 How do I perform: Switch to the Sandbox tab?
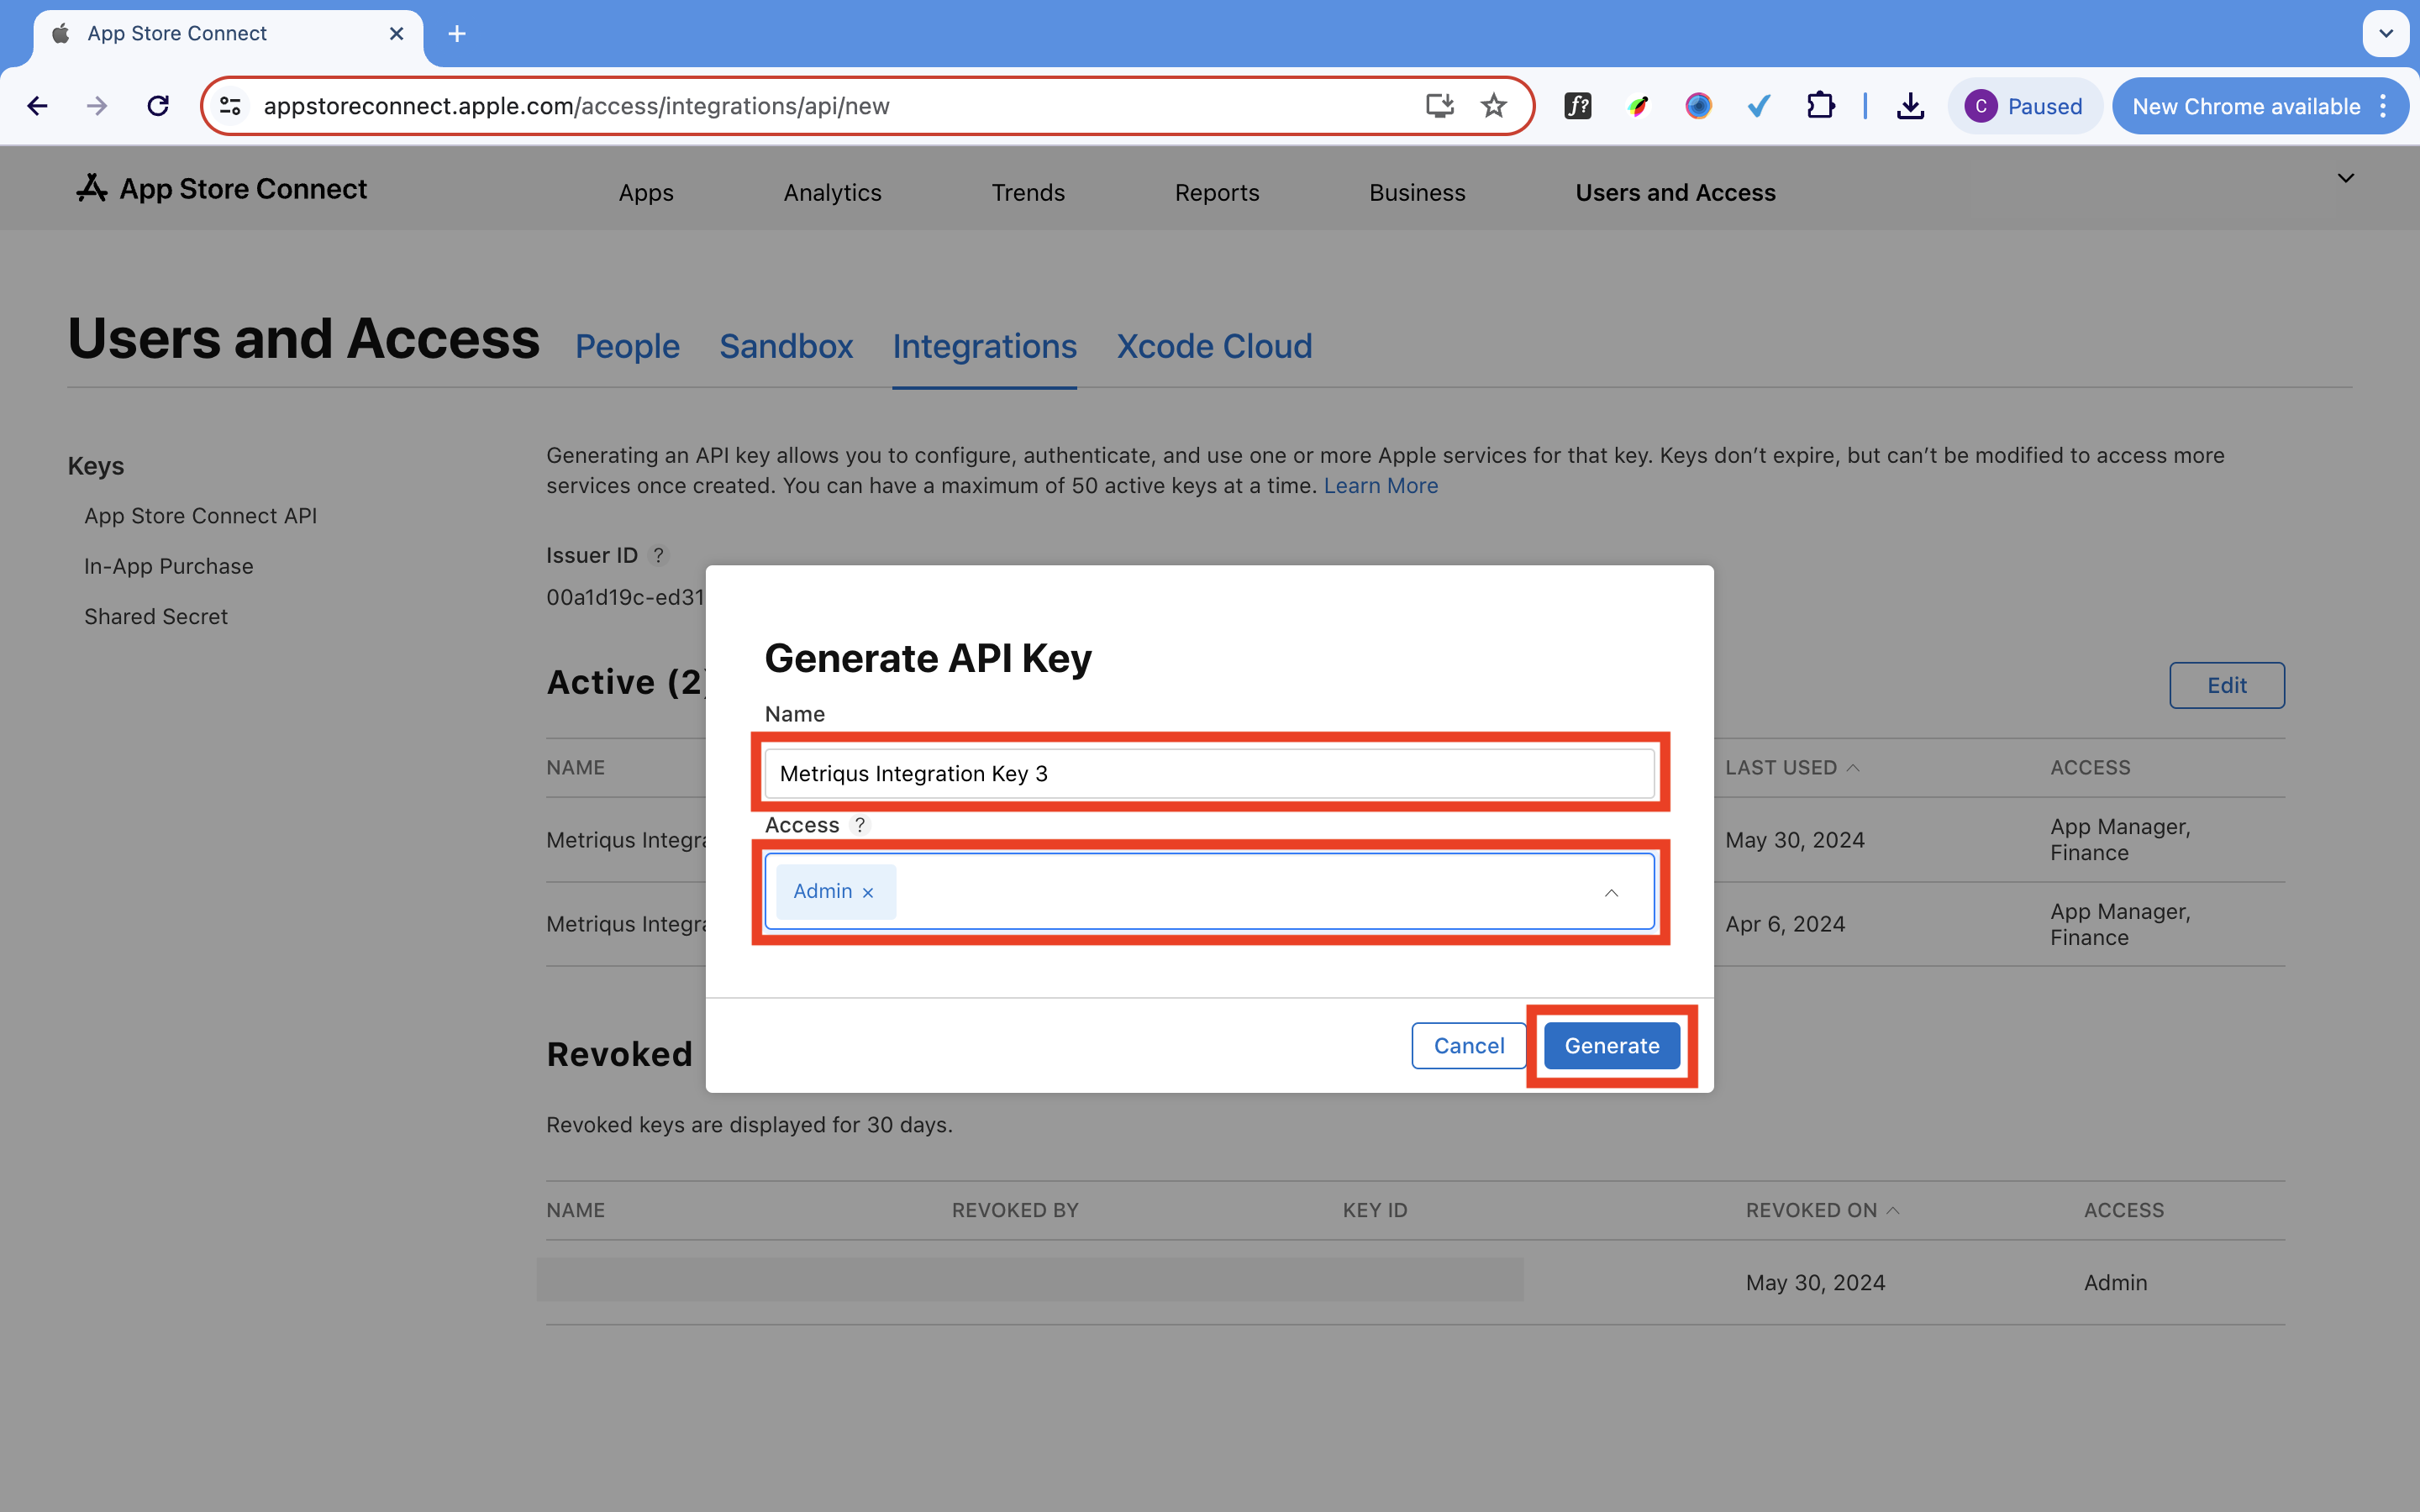(x=786, y=346)
